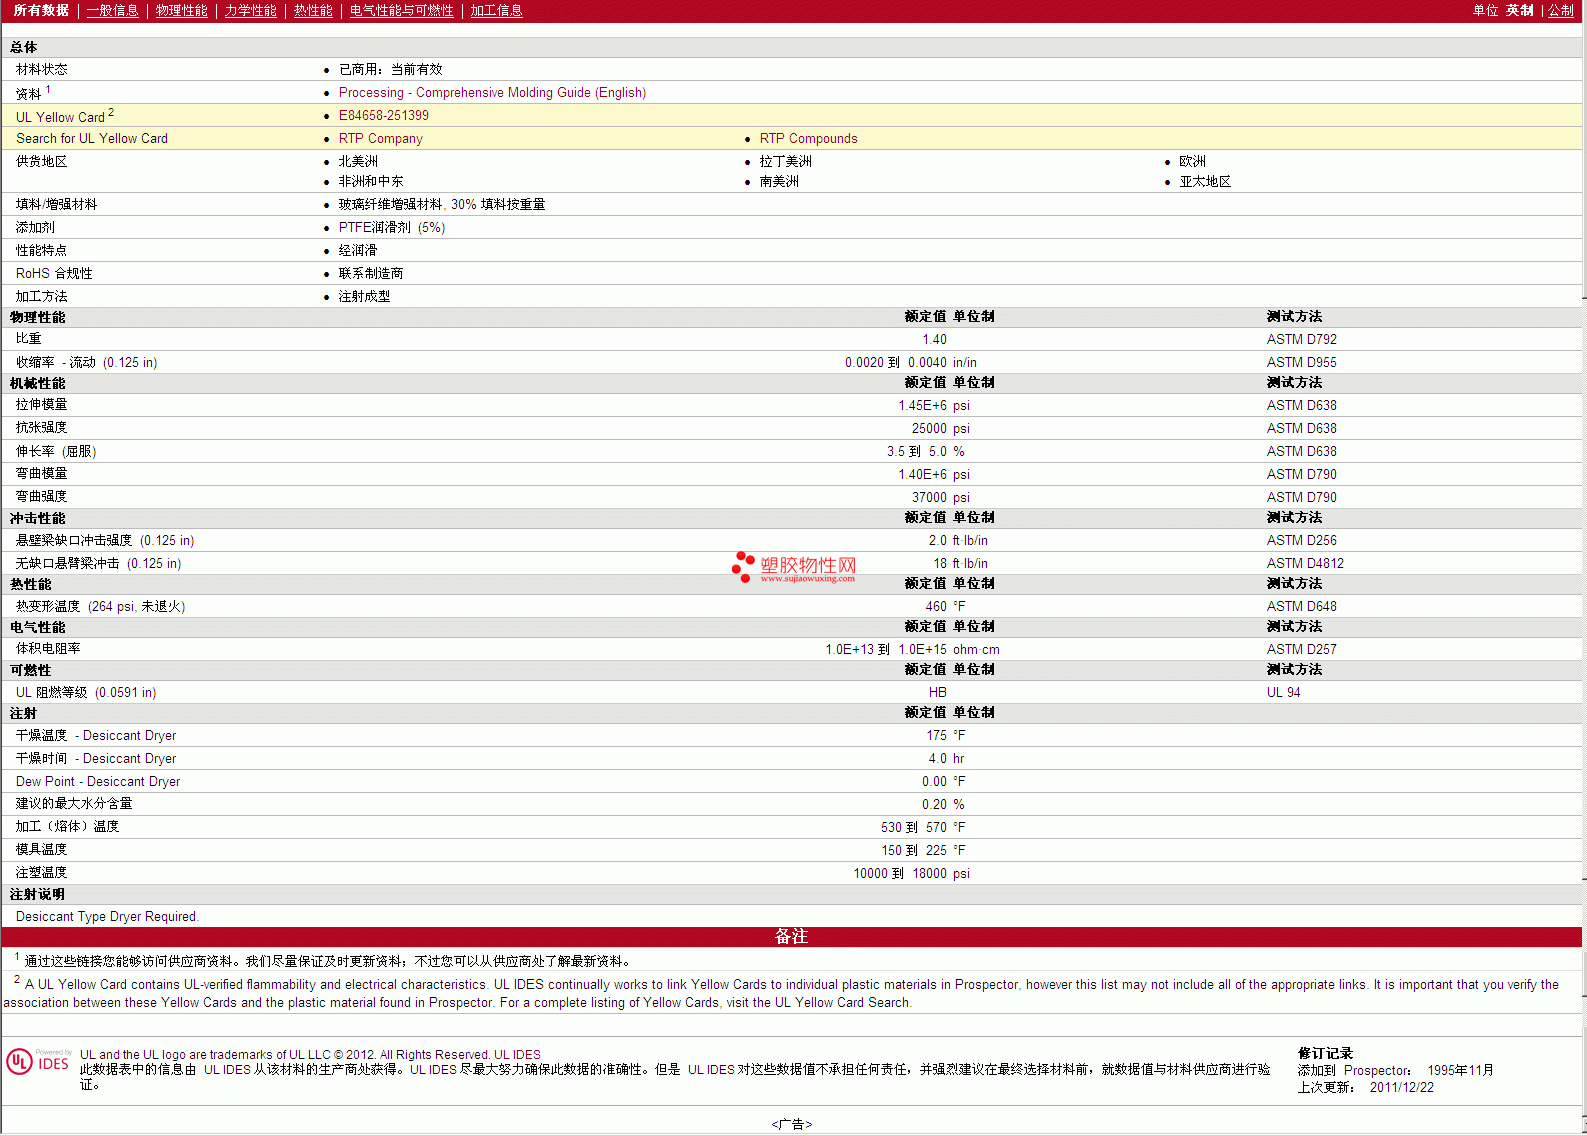Select the ASTM D955 test method text

point(1301,363)
